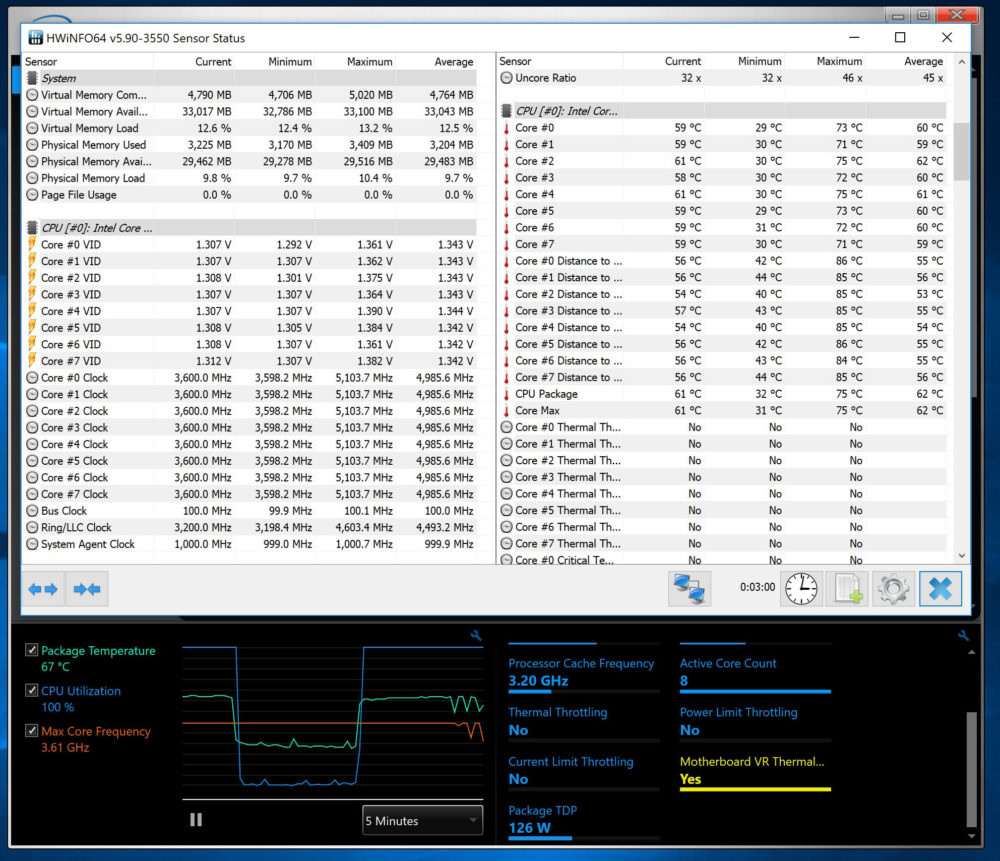Minimize the HWiNFO64 Sensor Status window

(x=855, y=38)
